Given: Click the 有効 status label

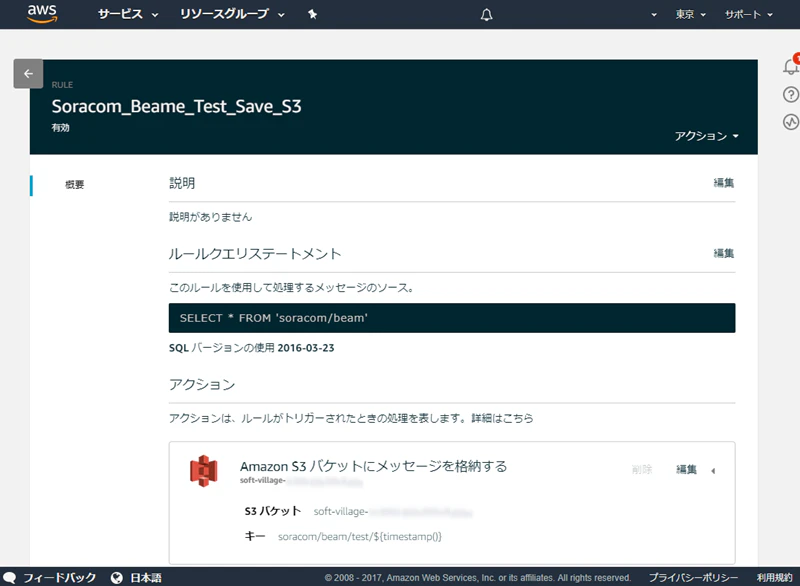Looking at the screenshot, I should pyautogui.click(x=60, y=128).
